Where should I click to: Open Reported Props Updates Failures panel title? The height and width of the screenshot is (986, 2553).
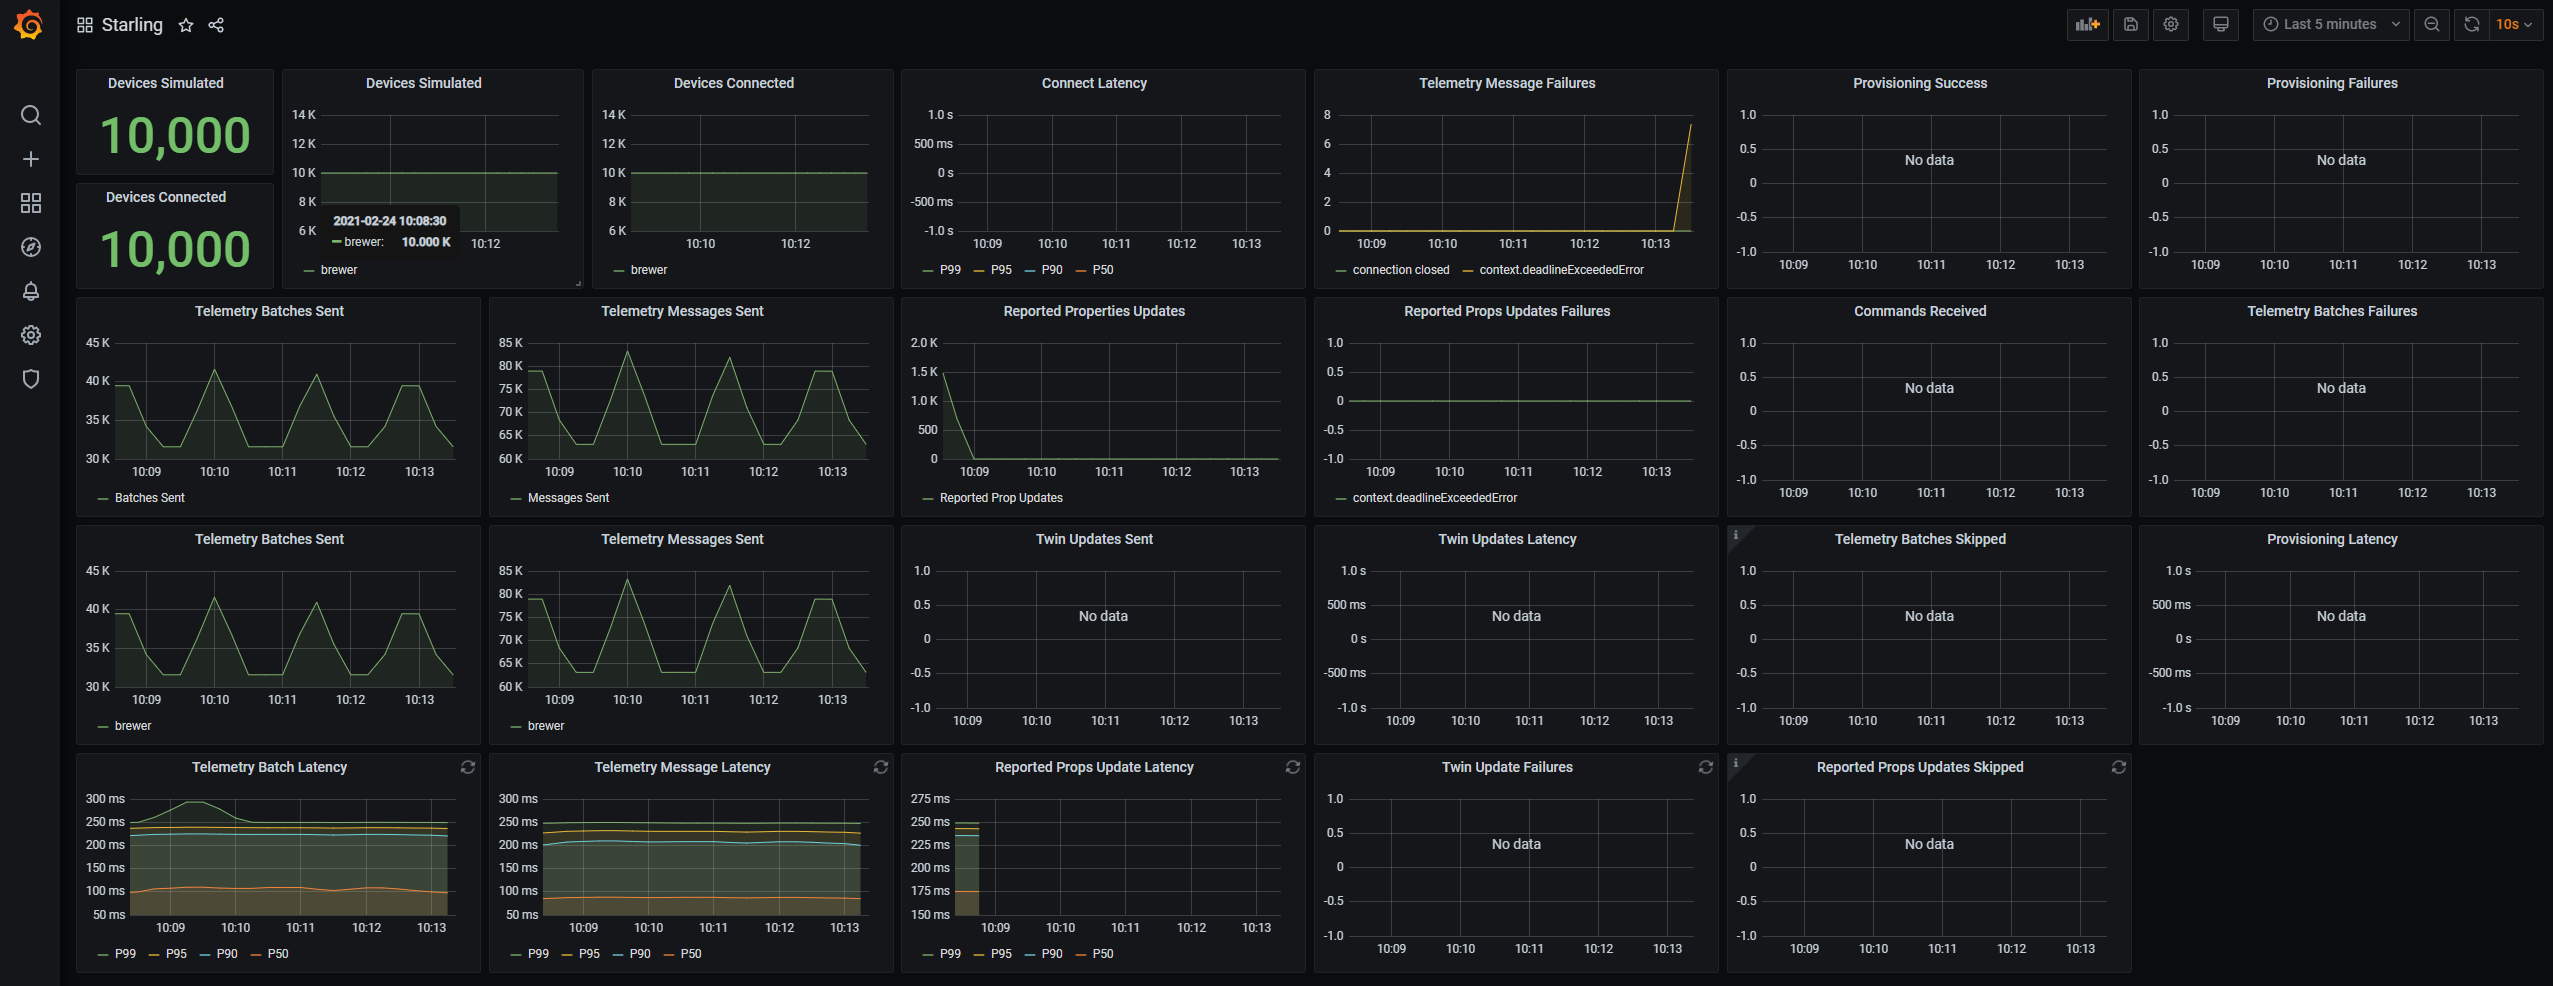[1507, 311]
